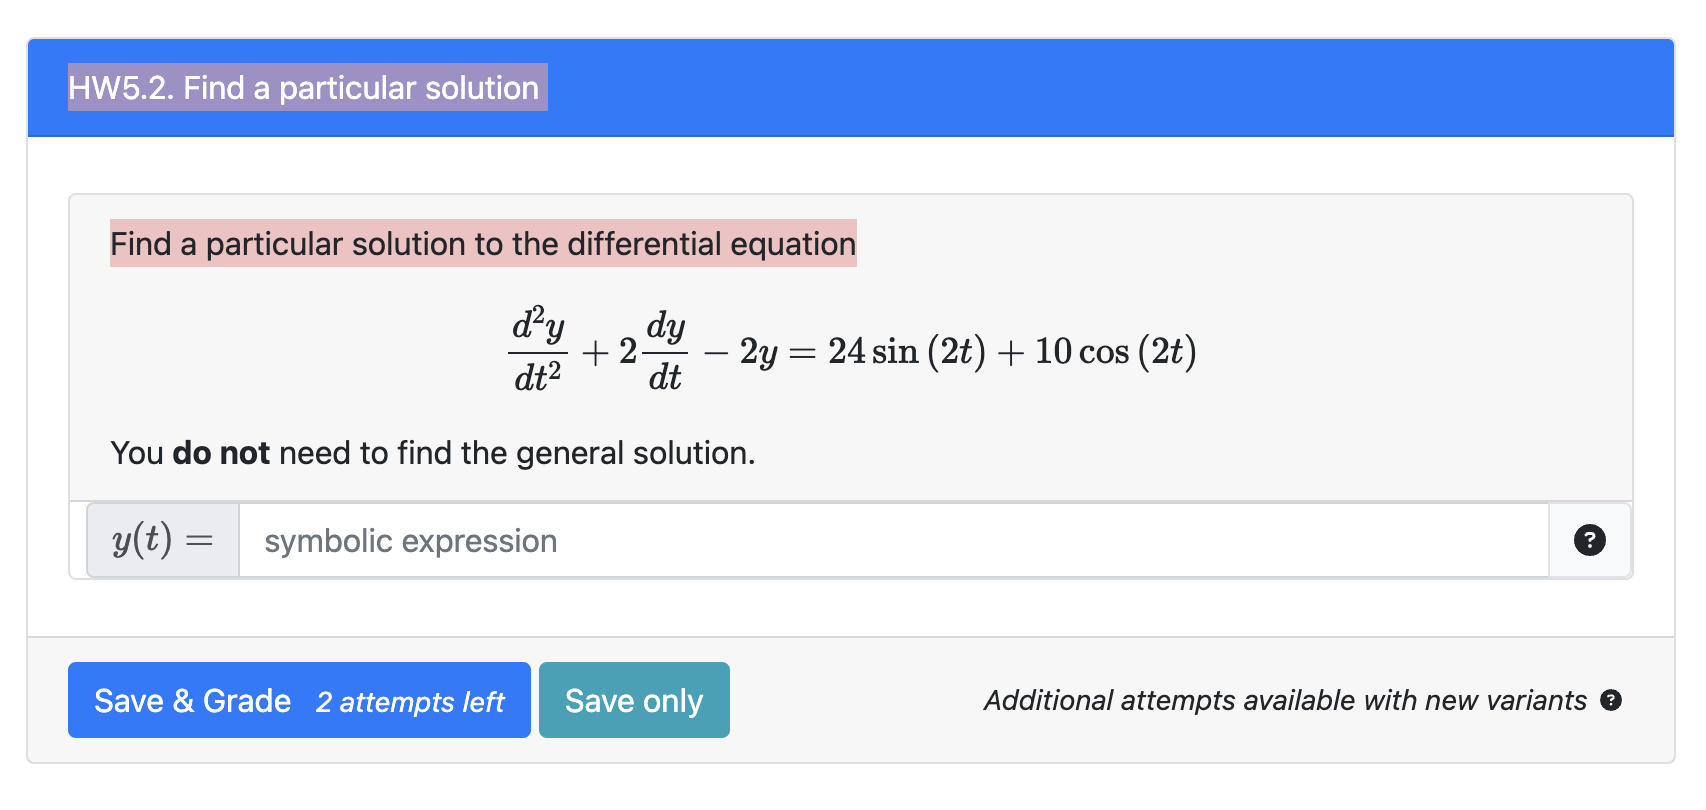Select the HW5.2 question title text
Viewport: 1706px width, 810px height.
click(x=304, y=88)
